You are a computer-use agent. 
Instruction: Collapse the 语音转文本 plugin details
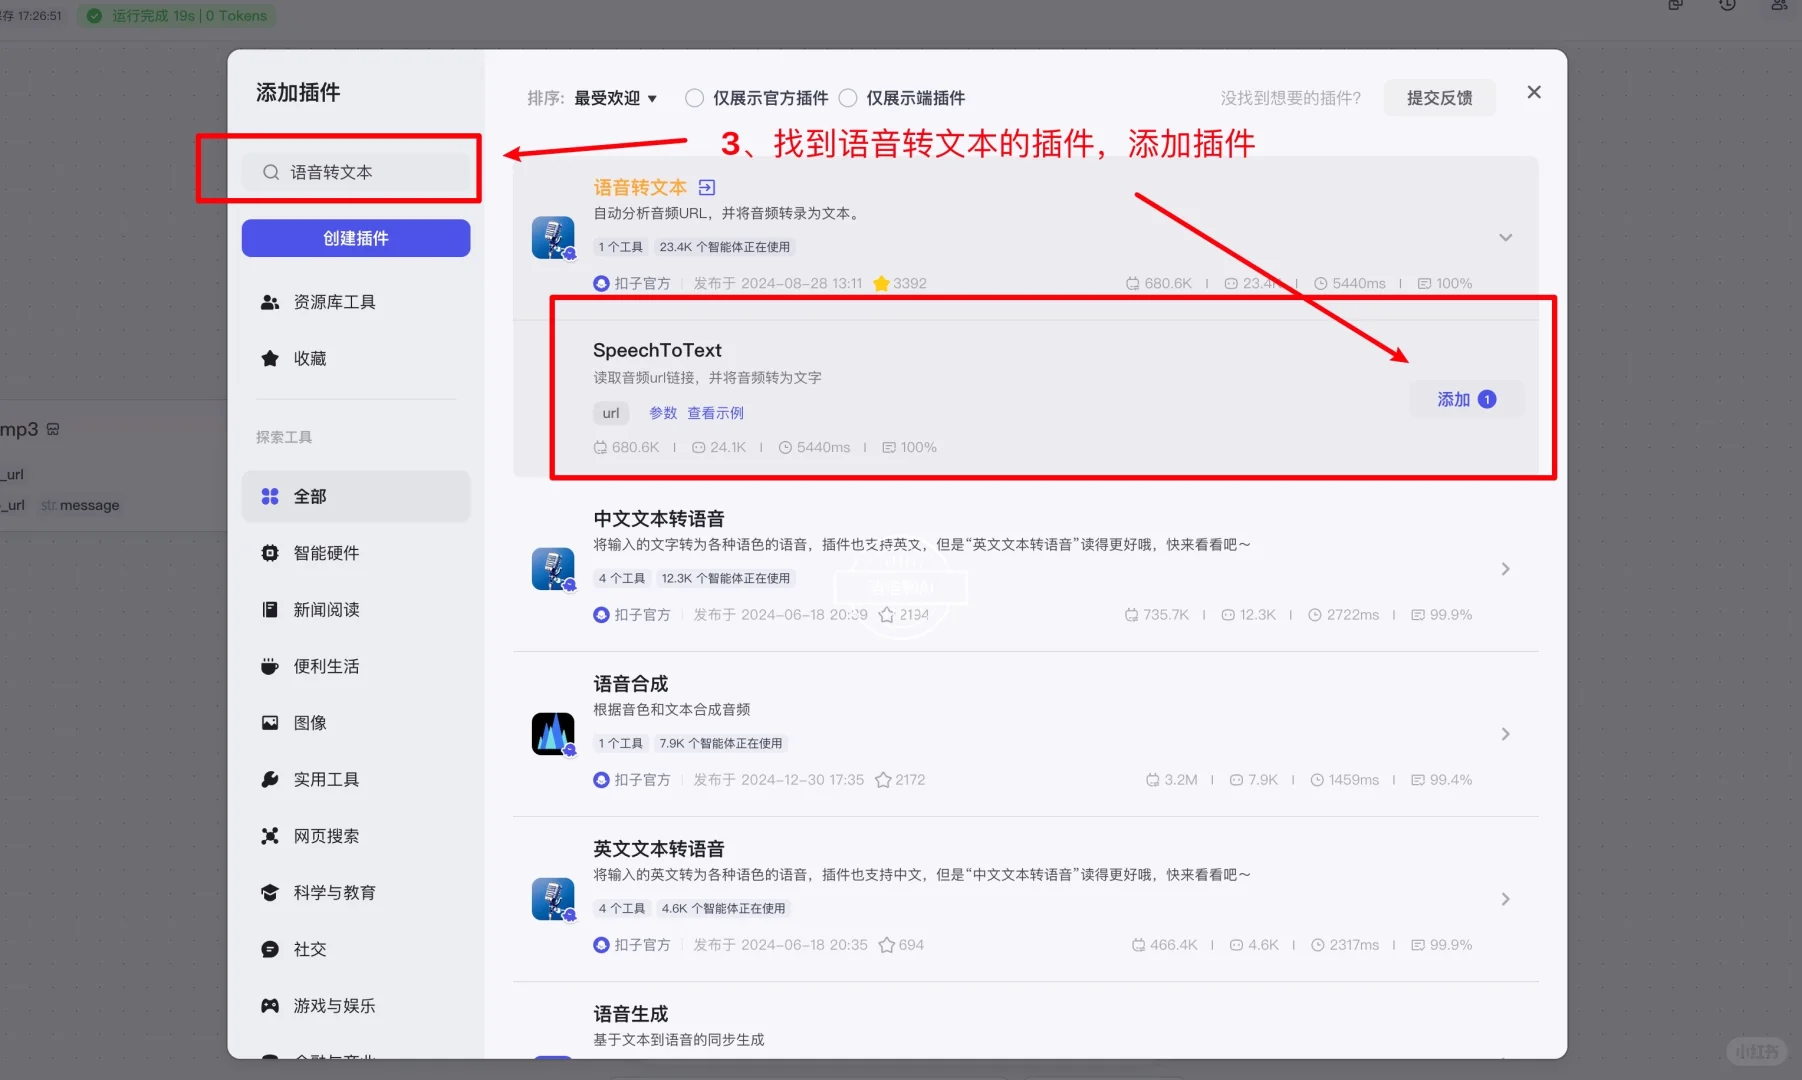click(1505, 237)
